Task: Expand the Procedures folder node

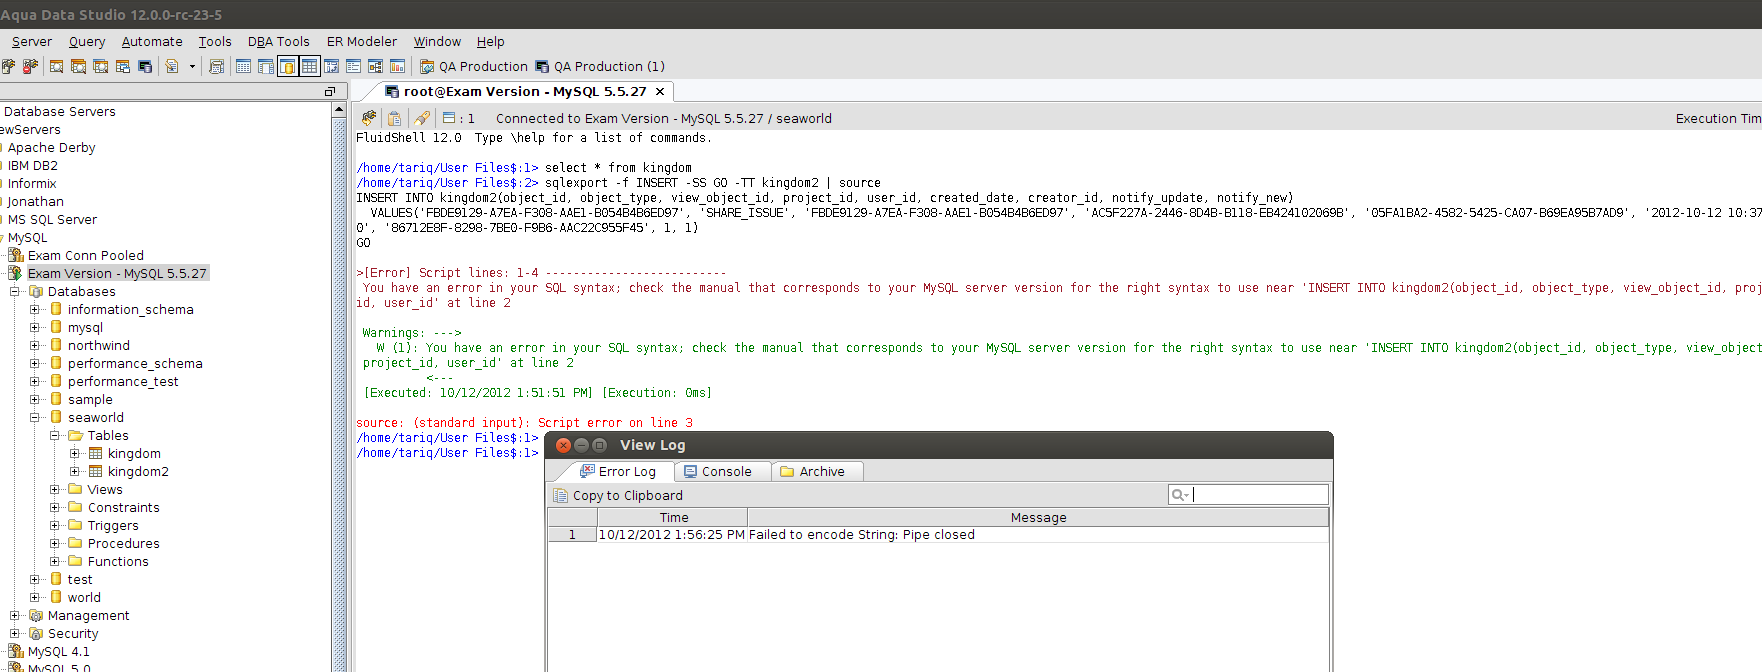Action: (55, 543)
